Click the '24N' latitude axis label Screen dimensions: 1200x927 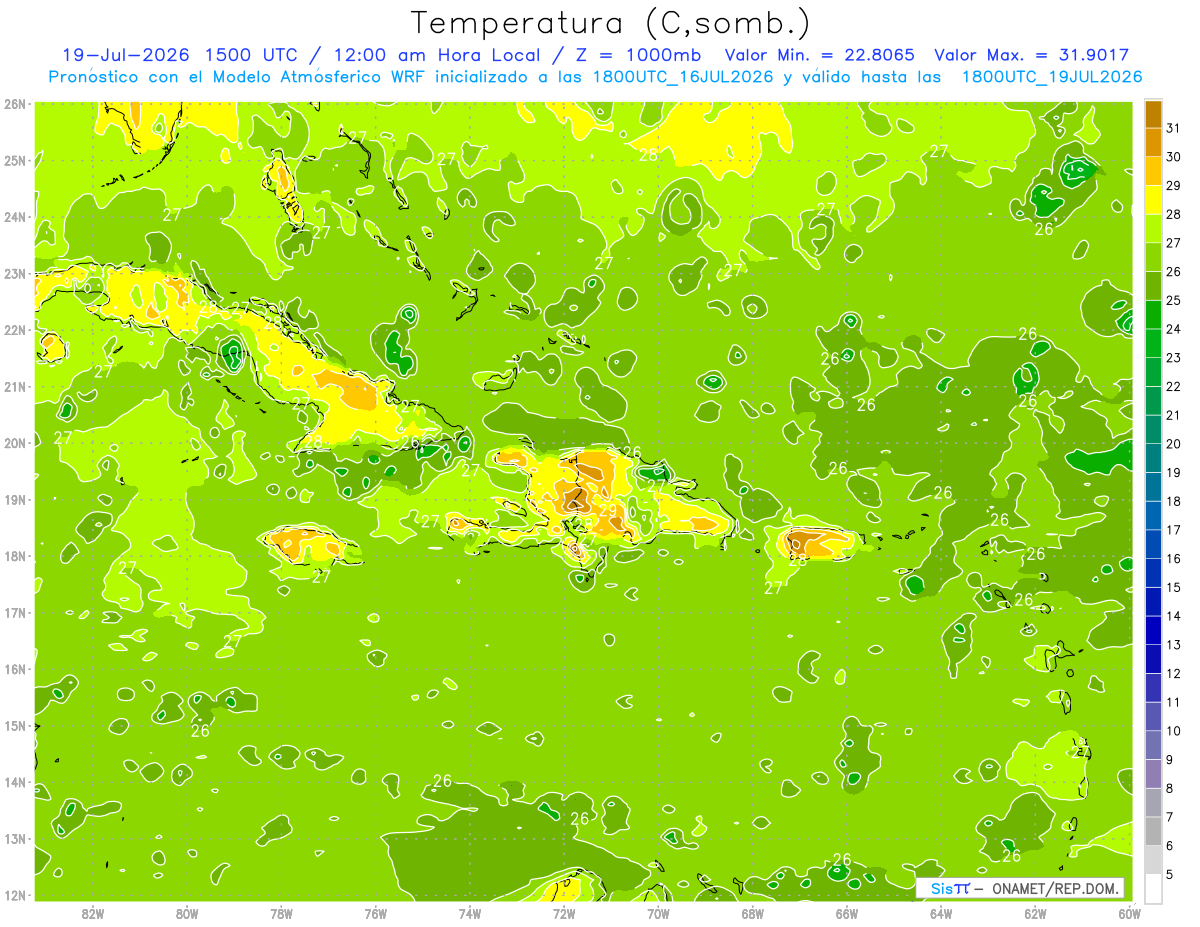[x=15, y=216]
